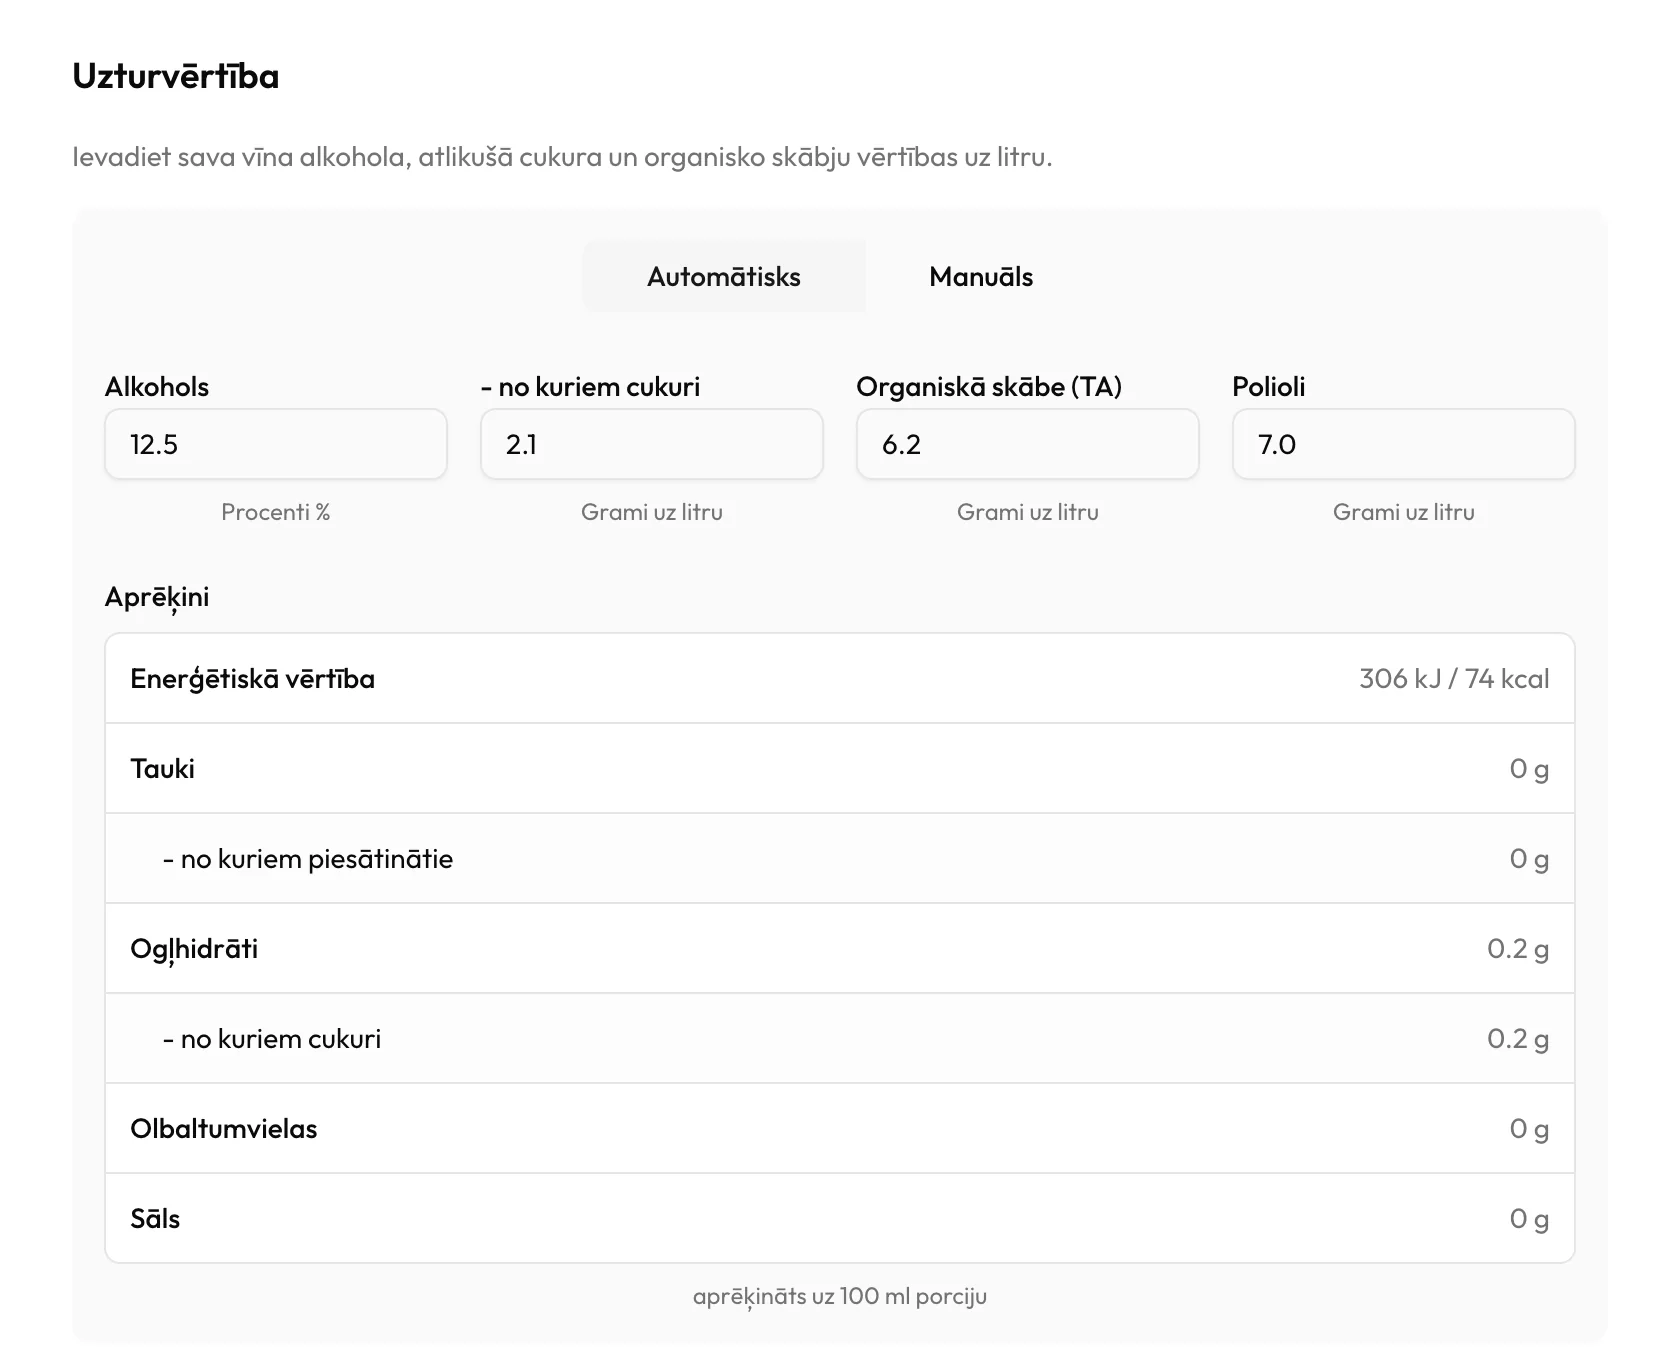
Task: Click the Alkohols input field
Action: pyautogui.click(x=276, y=444)
